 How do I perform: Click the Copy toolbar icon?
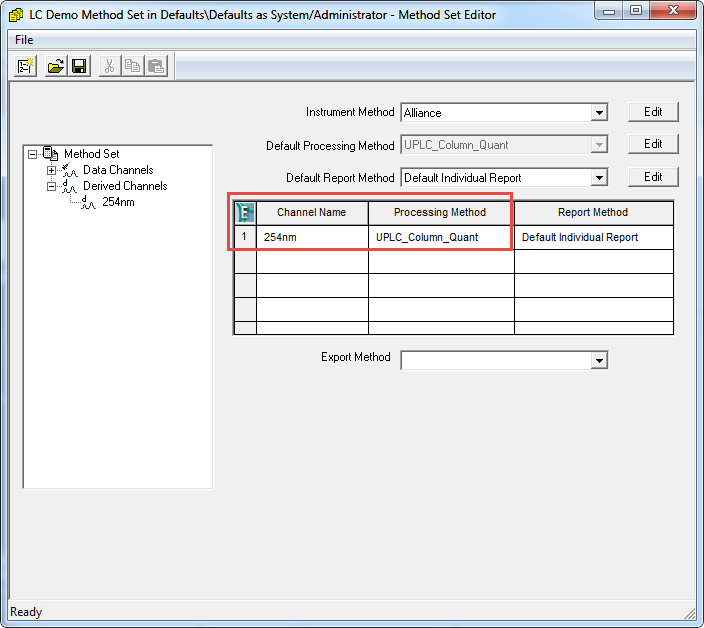pyautogui.click(x=132, y=66)
